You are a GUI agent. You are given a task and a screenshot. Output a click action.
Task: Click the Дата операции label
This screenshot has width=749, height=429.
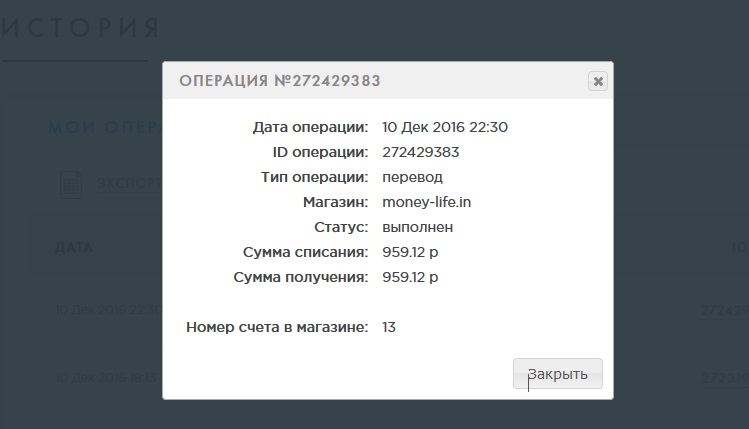[310, 127]
